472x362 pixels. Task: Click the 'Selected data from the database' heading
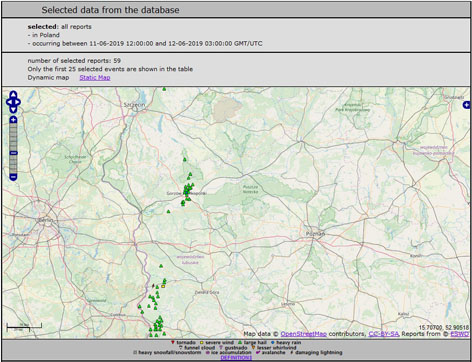click(110, 10)
